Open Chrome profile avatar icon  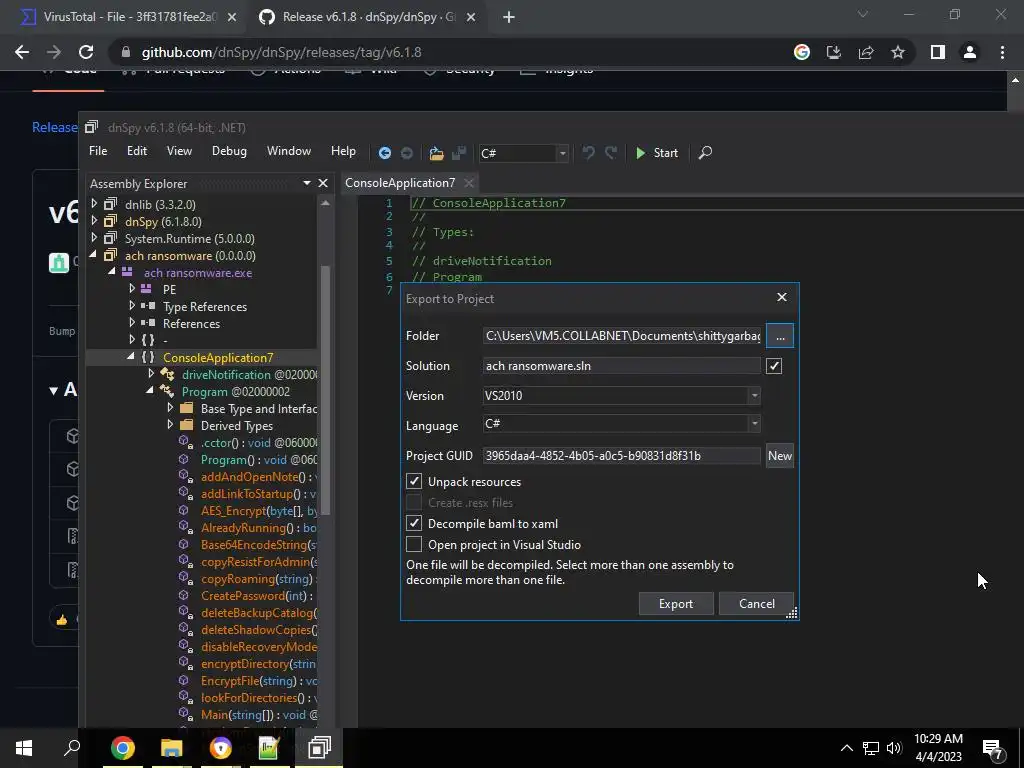[x=970, y=52]
